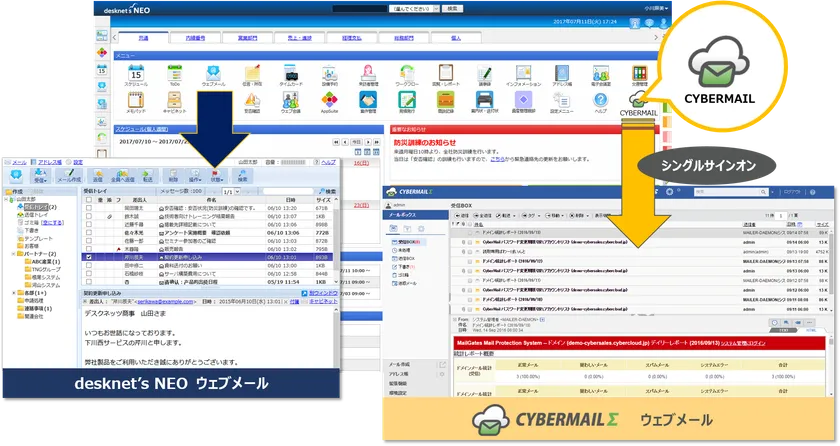This screenshot has height=446, width=840.
Task: Open the Status flag dropdown in NEO webmail toolbar
Action: (x=216, y=176)
